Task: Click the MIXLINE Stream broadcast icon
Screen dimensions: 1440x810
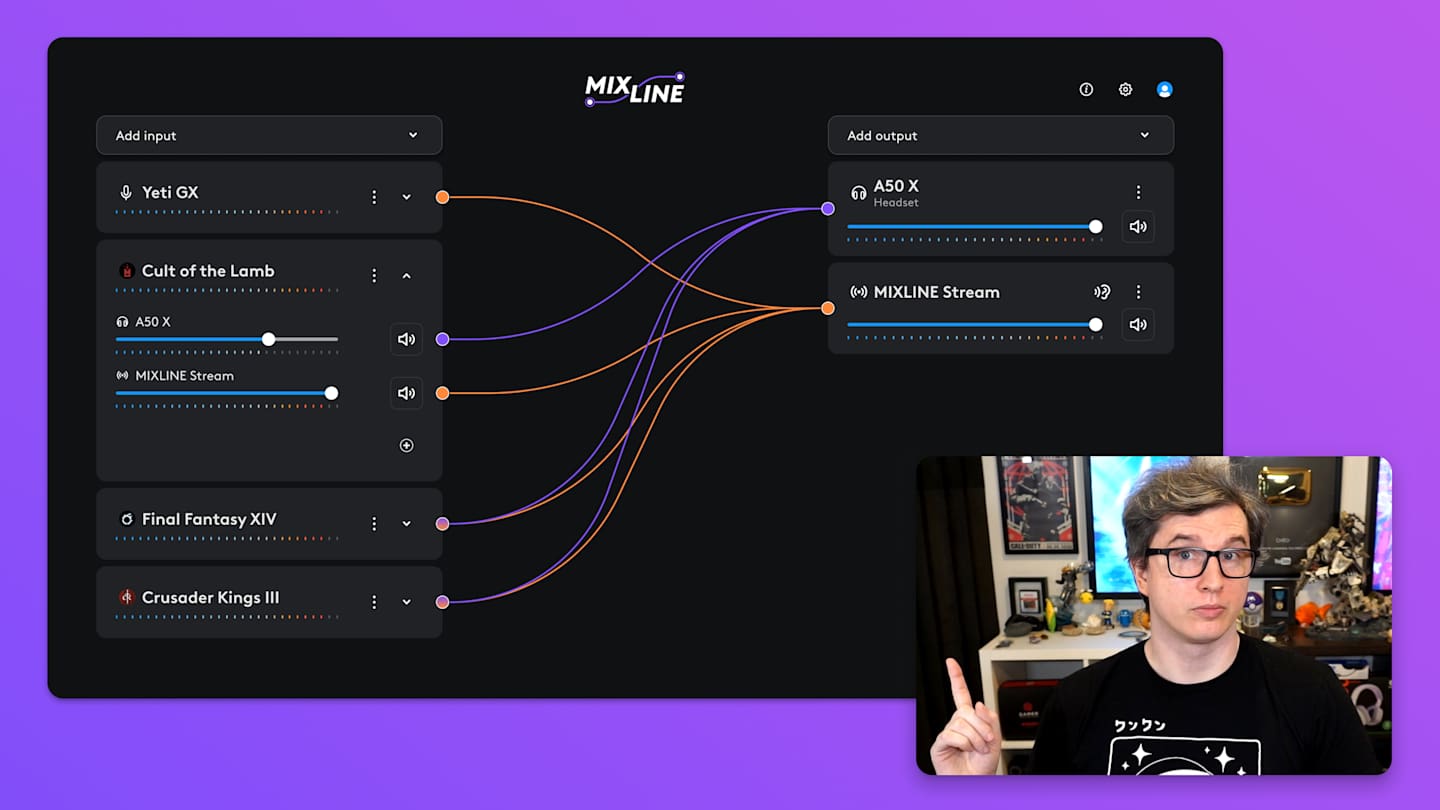Action: 858,292
